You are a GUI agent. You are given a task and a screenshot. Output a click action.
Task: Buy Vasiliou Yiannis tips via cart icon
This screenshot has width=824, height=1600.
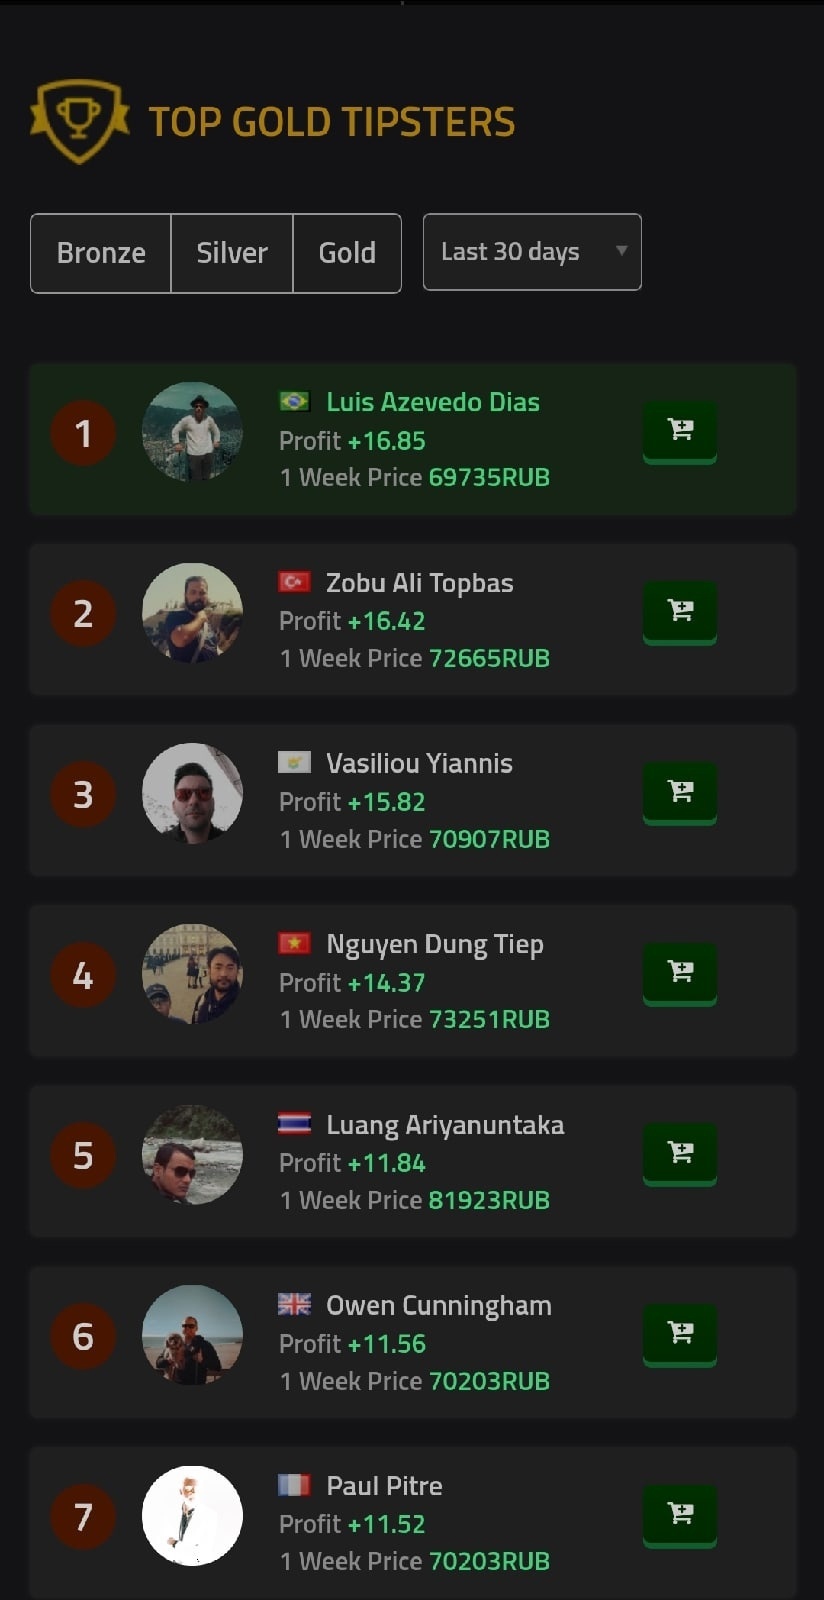click(680, 792)
